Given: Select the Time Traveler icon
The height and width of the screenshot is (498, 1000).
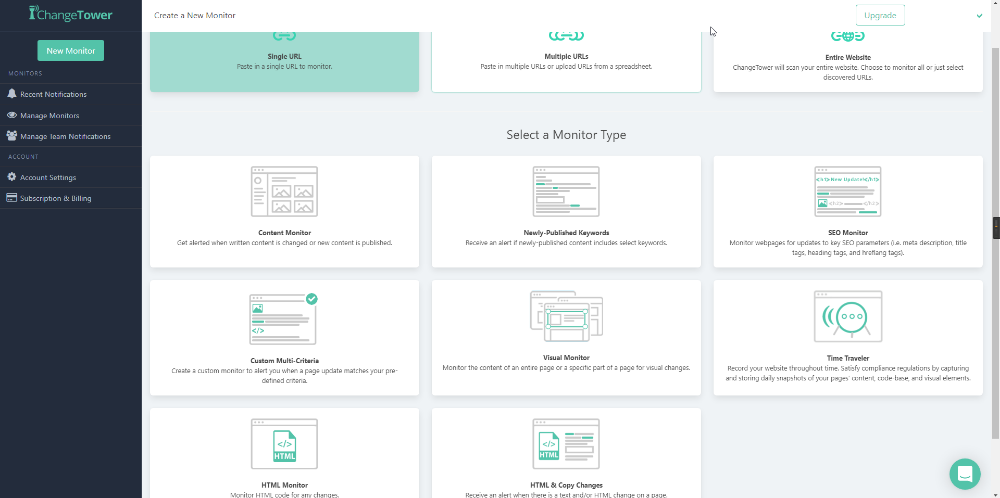Looking at the screenshot, I should click(847, 316).
